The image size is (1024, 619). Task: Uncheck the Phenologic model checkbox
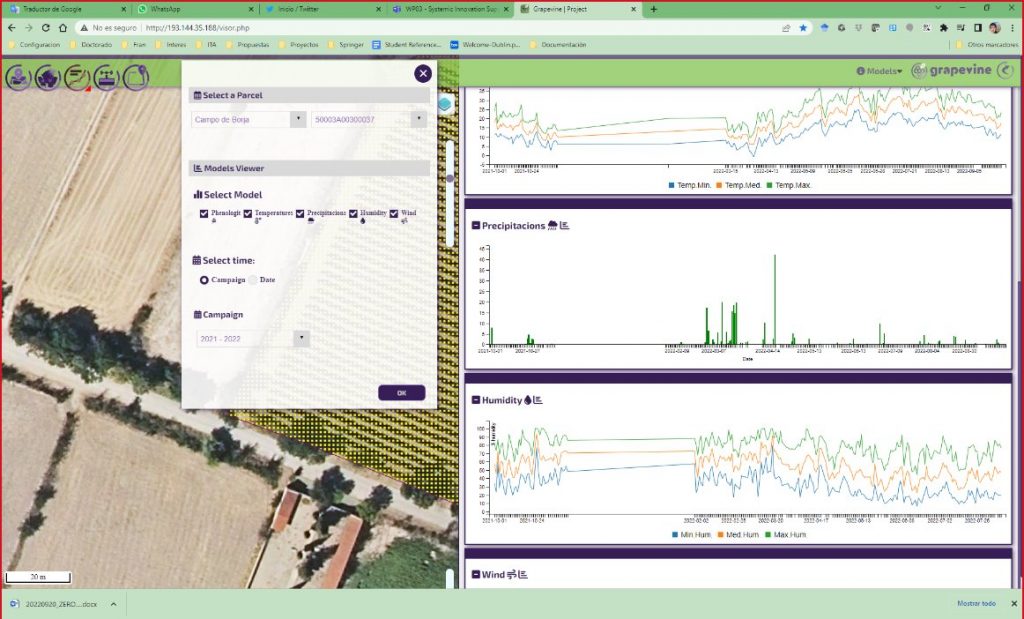204,213
